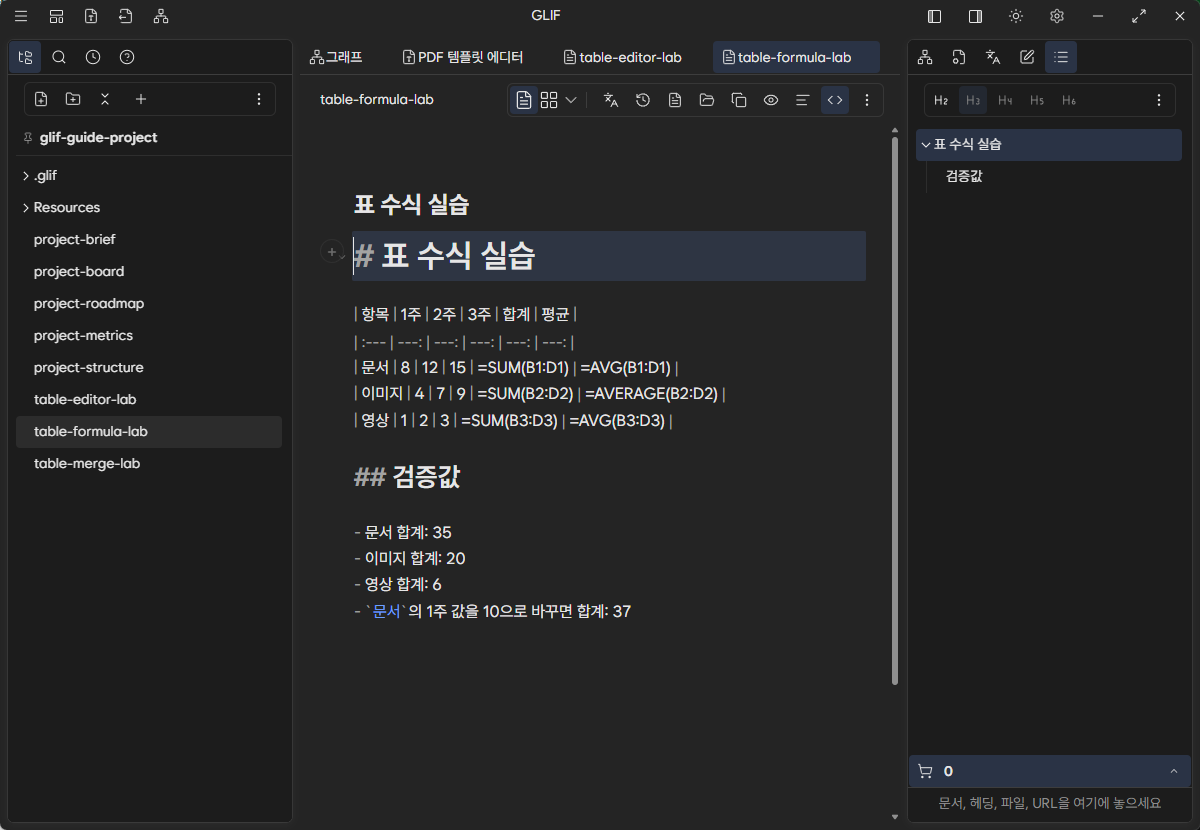Filter outline to H3 level
Image resolution: width=1200 pixels, height=830 pixels.
973,100
